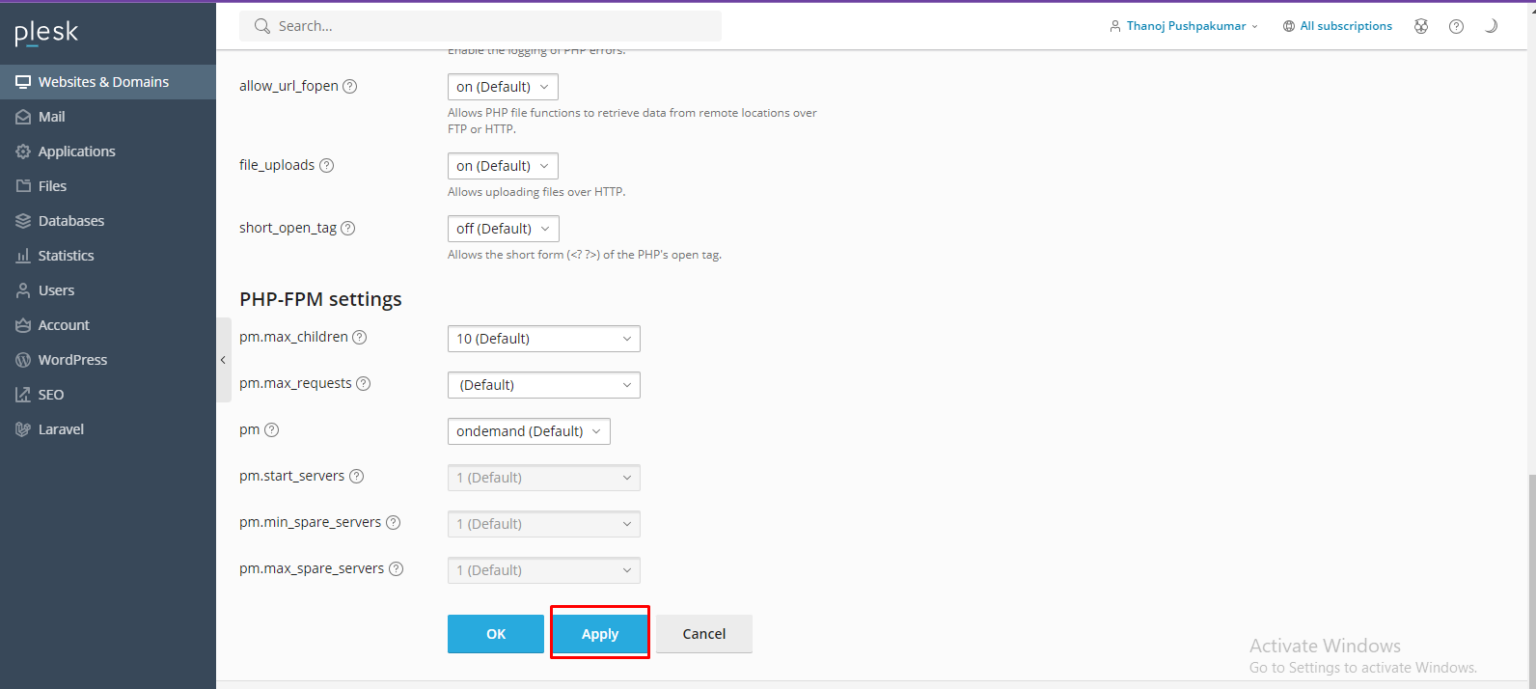Click the help question mark icon in header
The height and width of the screenshot is (689, 1536).
(1456, 27)
